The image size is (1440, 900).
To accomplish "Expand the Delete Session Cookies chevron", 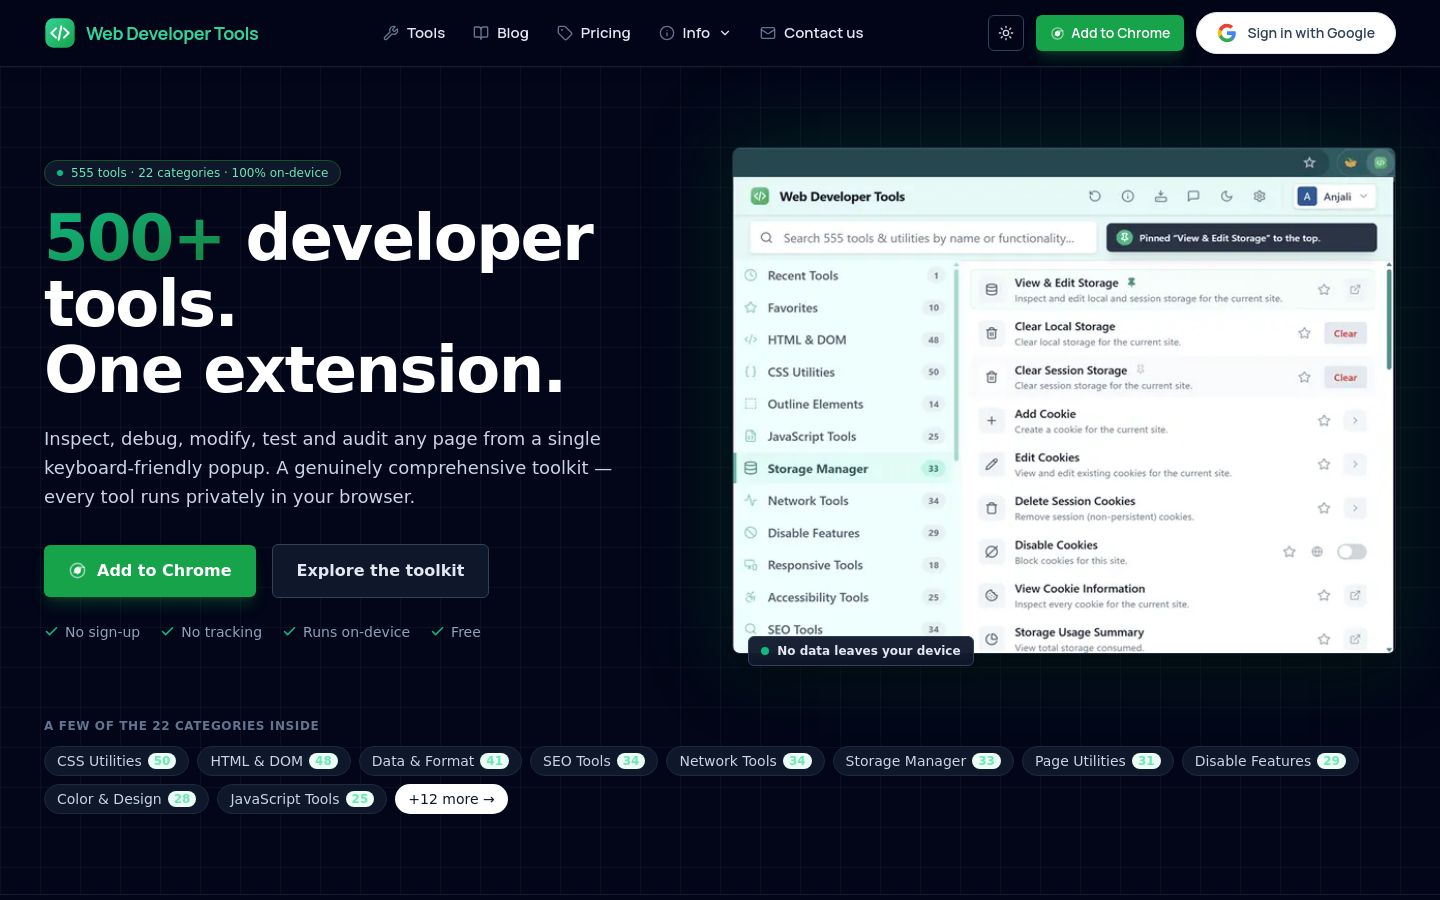I will [1355, 508].
